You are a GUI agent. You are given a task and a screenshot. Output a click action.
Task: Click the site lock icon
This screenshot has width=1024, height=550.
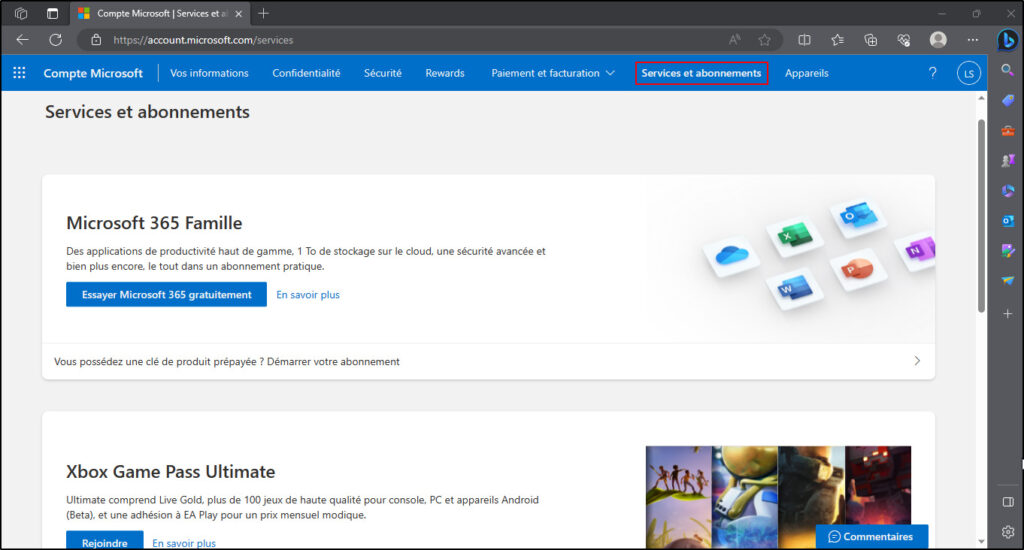[96, 40]
